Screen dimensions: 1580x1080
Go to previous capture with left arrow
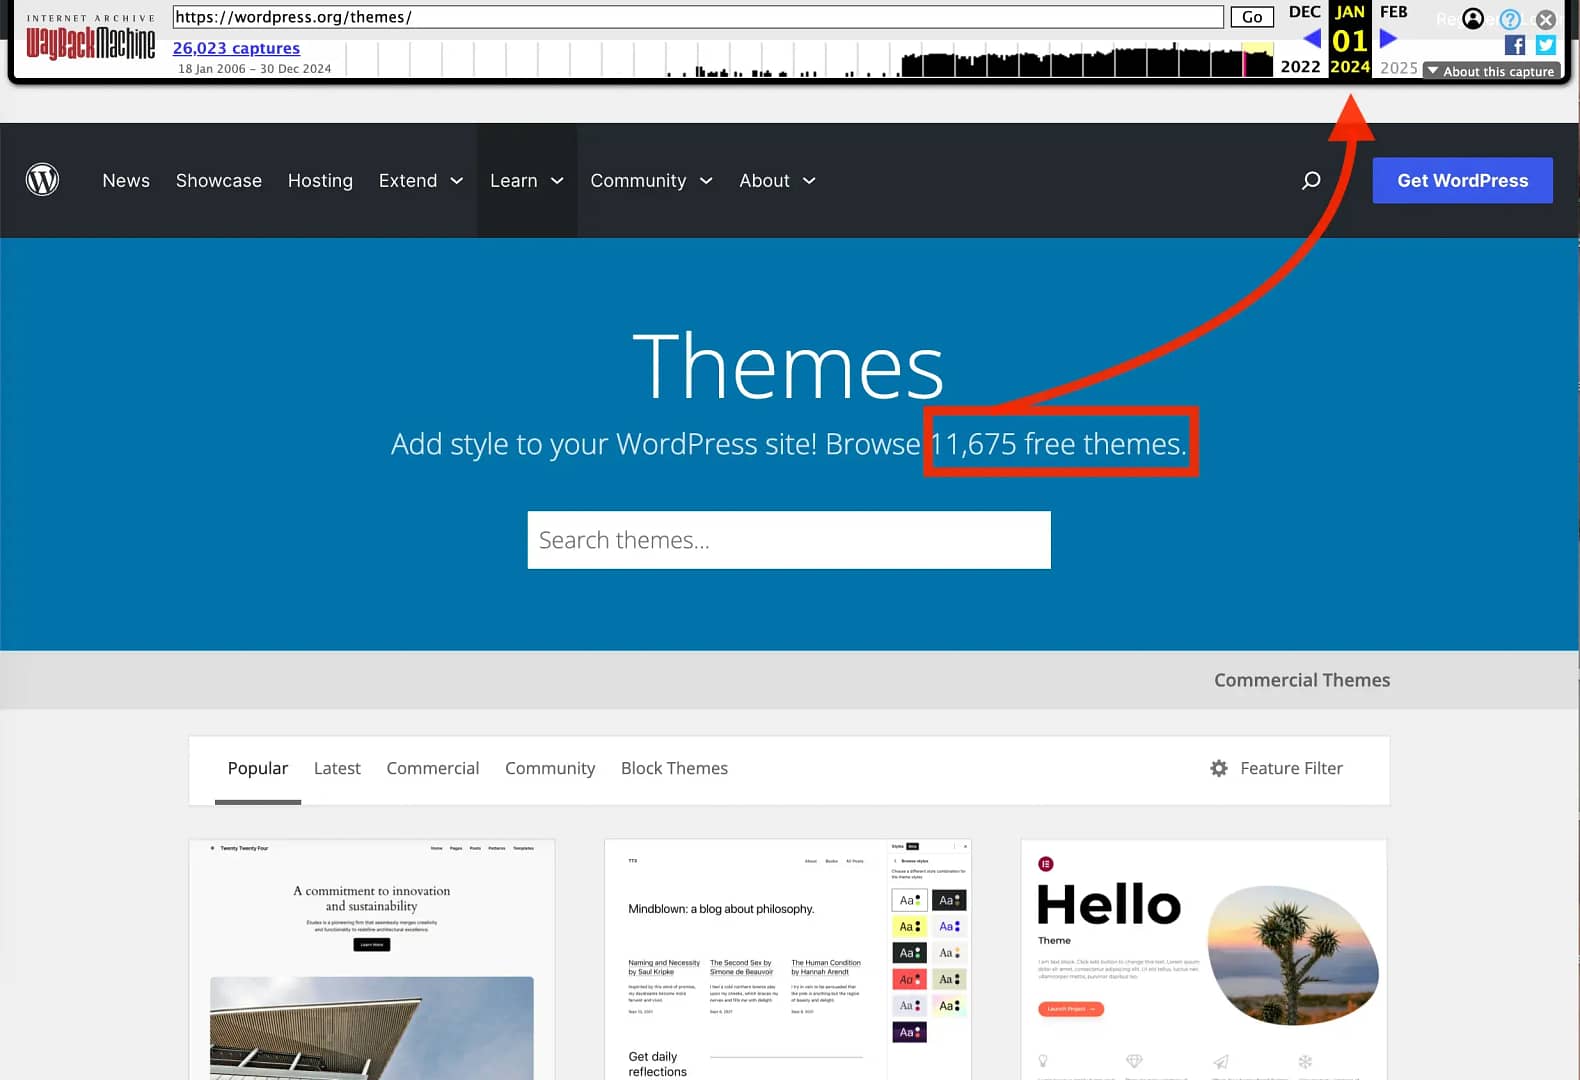pyautogui.click(x=1312, y=39)
